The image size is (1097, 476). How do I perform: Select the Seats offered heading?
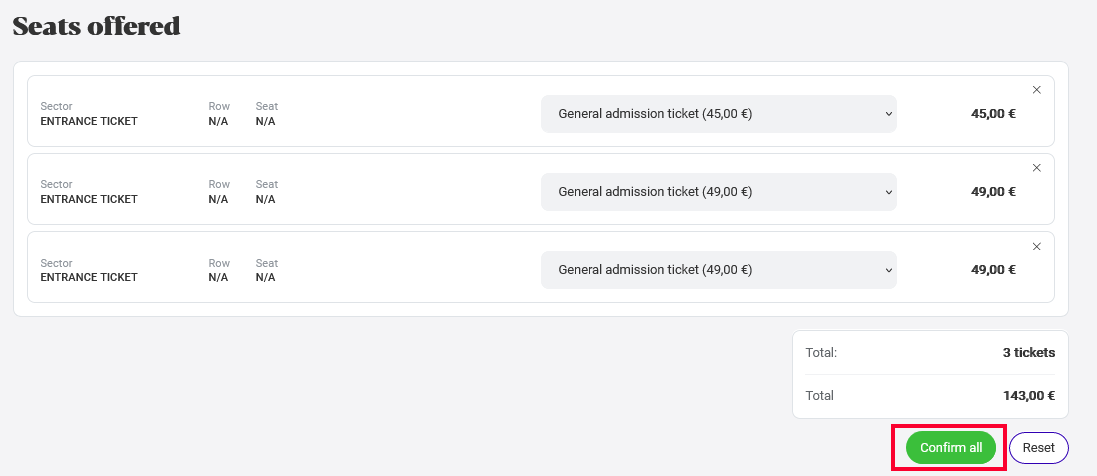pos(97,26)
